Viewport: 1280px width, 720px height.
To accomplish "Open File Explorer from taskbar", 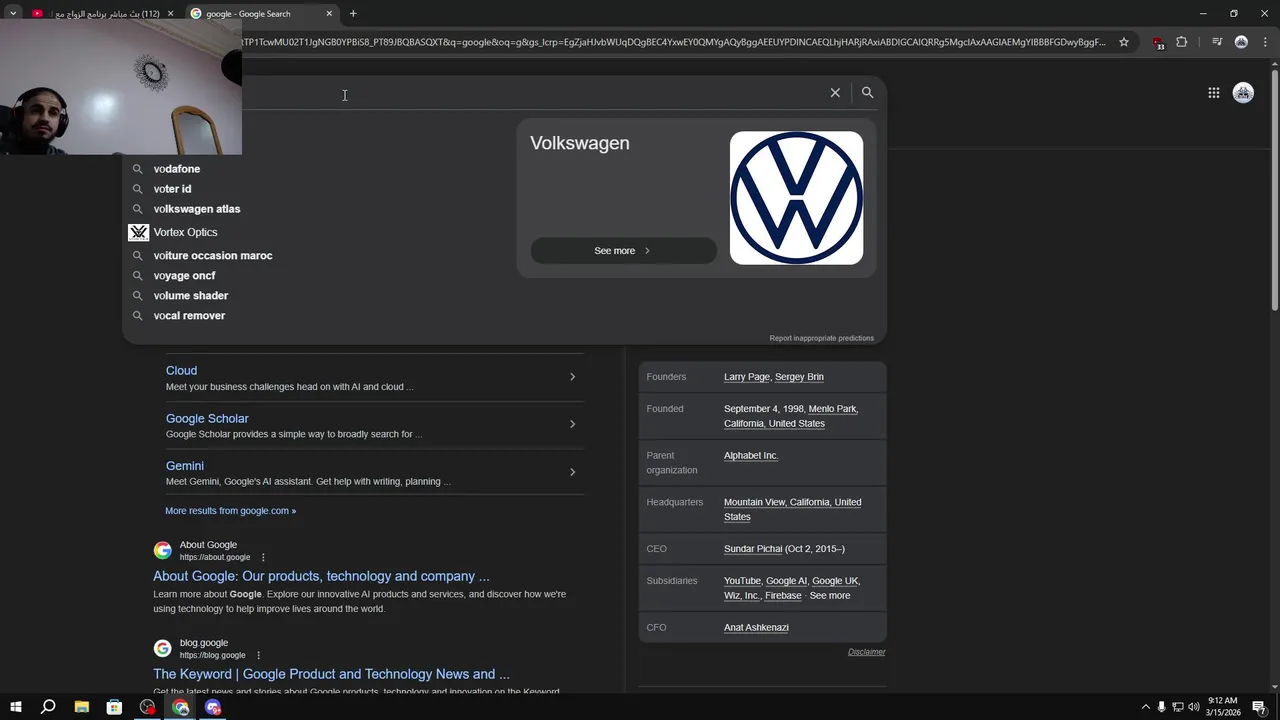I will coord(81,707).
